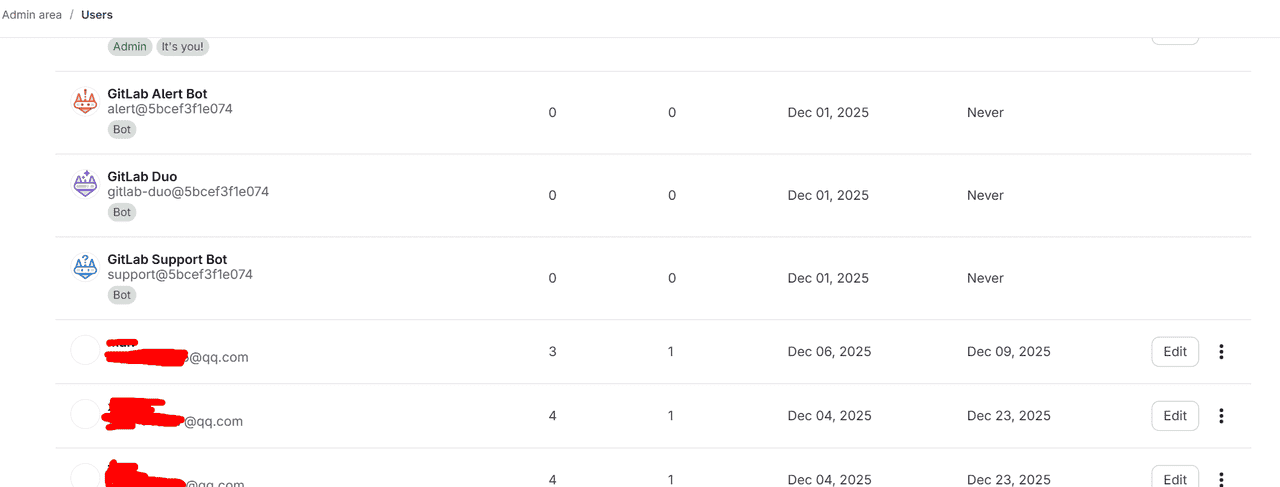Image resolution: width=1280 pixels, height=487 pixels.
Task: Click the GitLab Alert Bot avatar icon
Action: click(x=85, y=101)
